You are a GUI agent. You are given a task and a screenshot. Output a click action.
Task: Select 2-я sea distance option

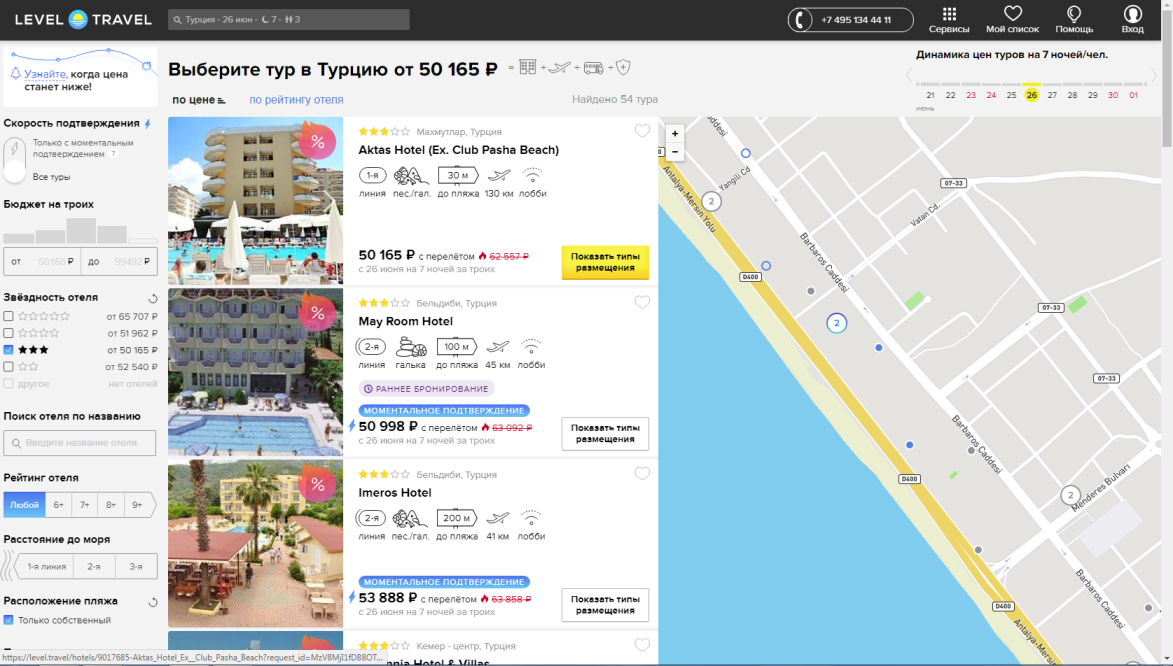tap(94, 566)
